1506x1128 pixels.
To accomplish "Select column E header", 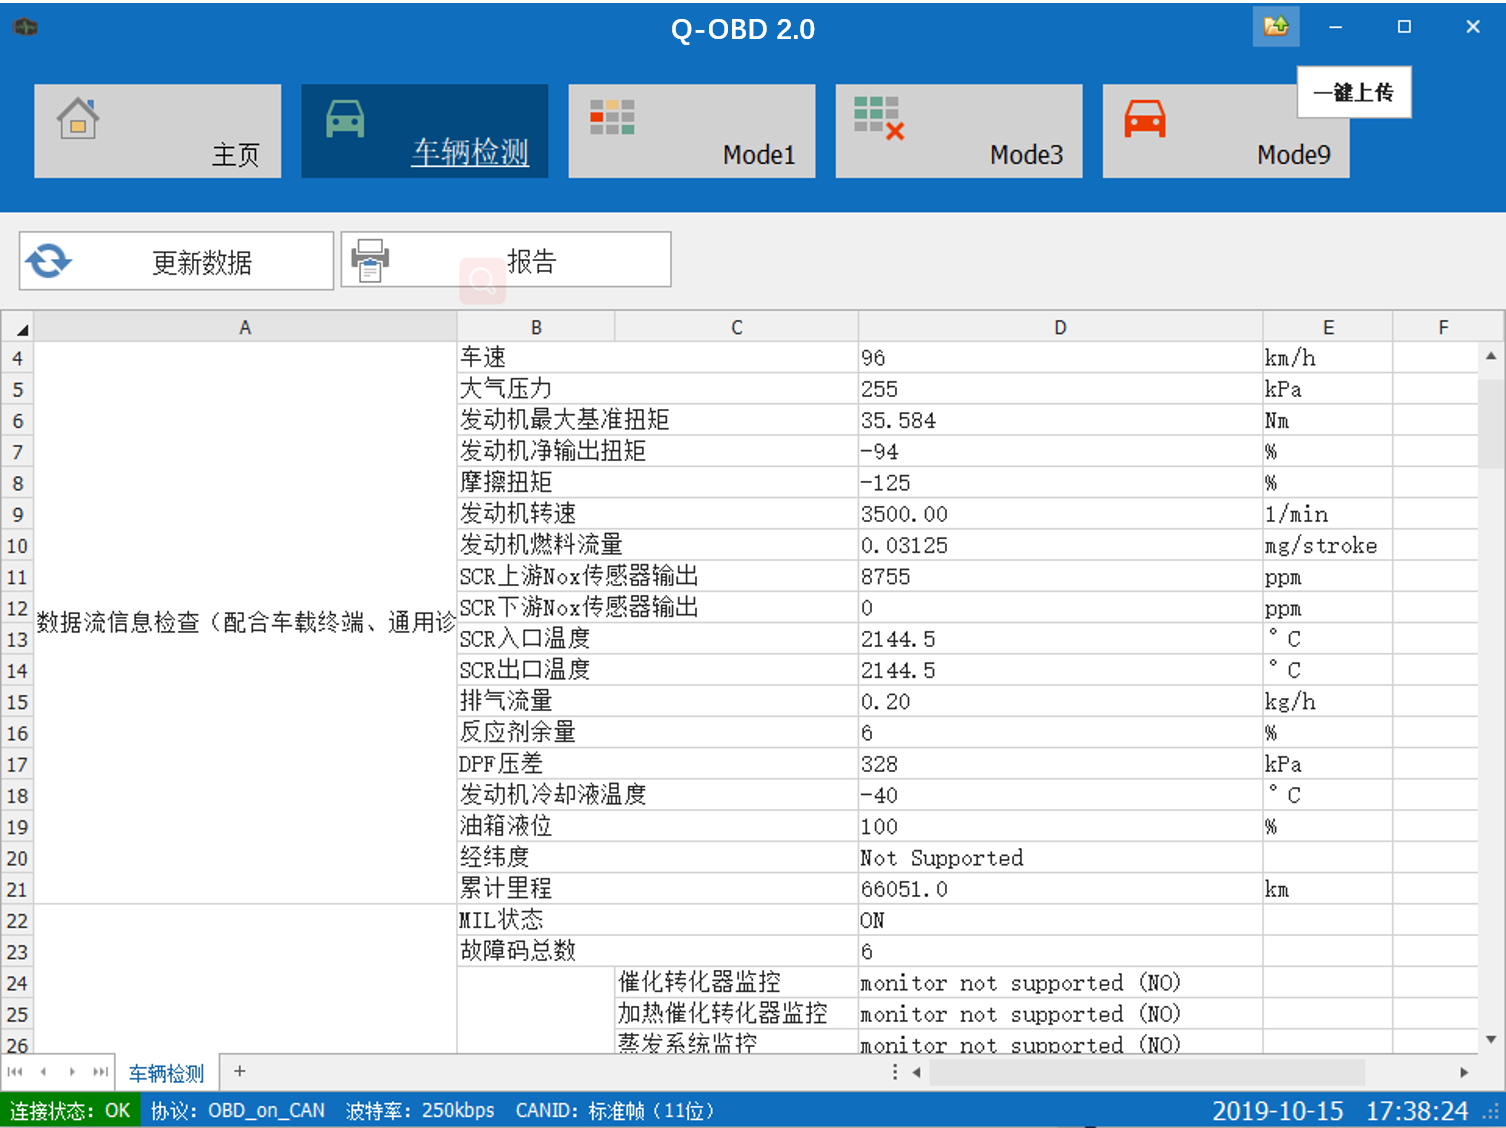I will click(1328, 327).
